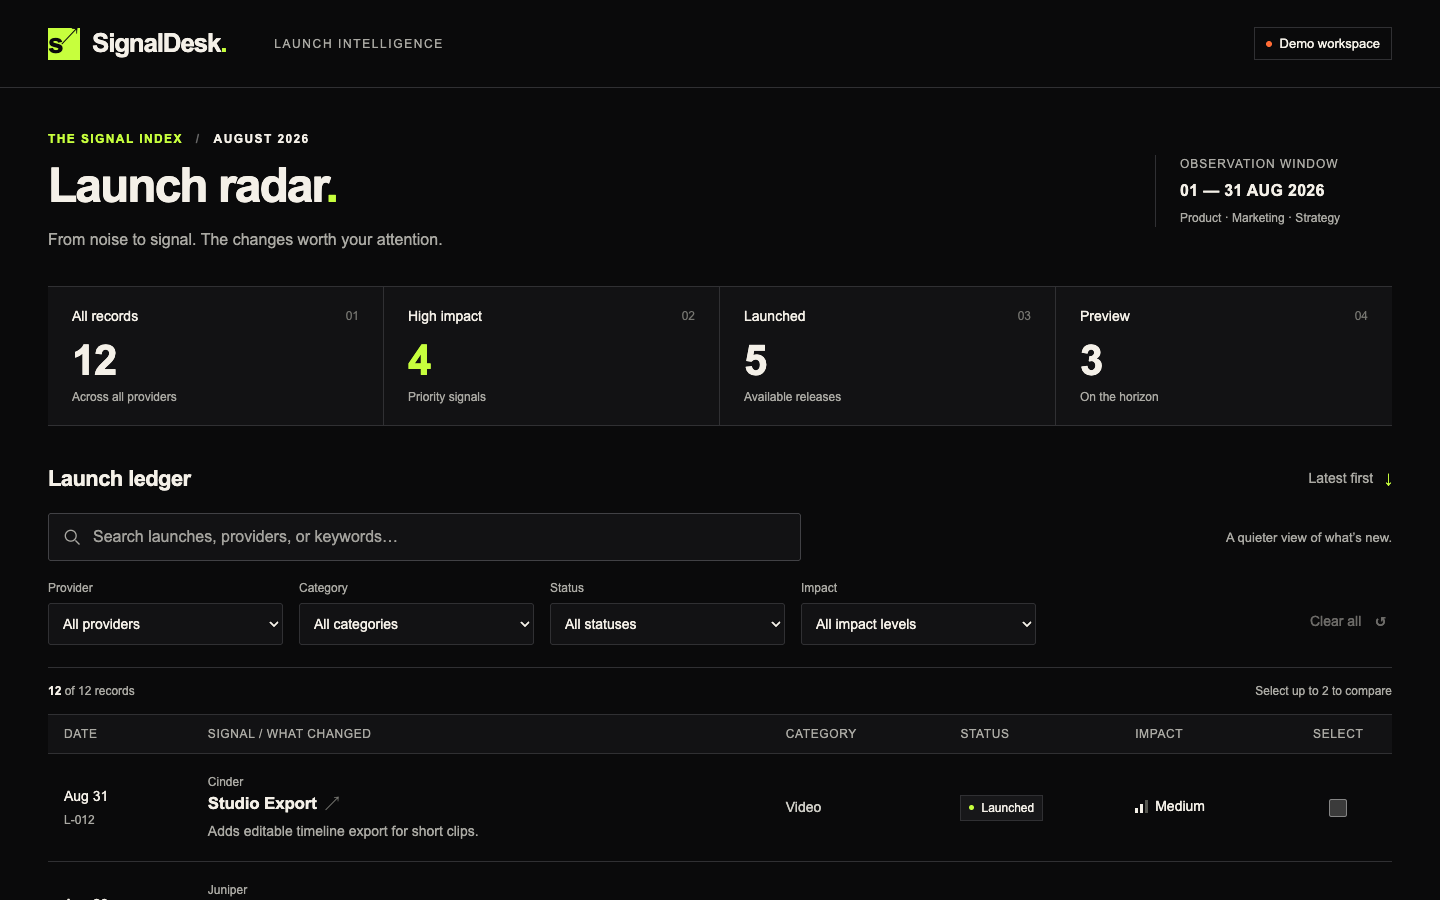
Task: Expand the All categories dropdown
Action: click(x=416, y=624)
